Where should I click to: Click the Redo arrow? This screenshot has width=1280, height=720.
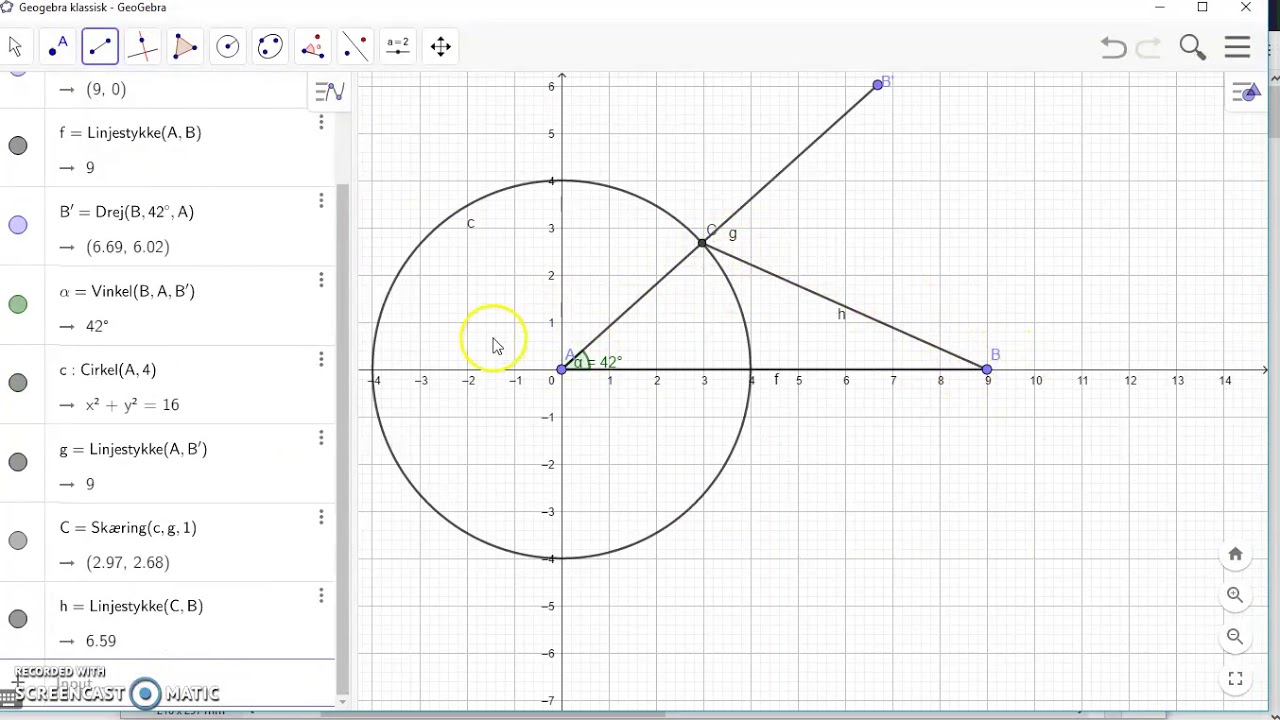pyautogui.click(x=1148, y=47)
